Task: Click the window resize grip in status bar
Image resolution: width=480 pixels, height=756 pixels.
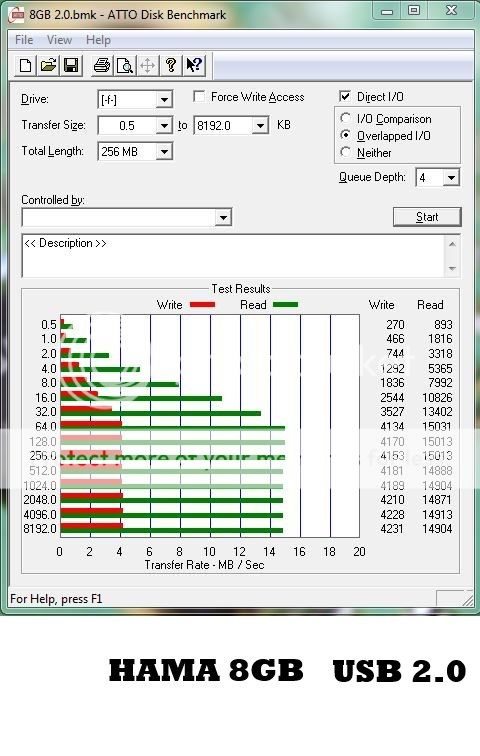Action: [x=467, y=599]
